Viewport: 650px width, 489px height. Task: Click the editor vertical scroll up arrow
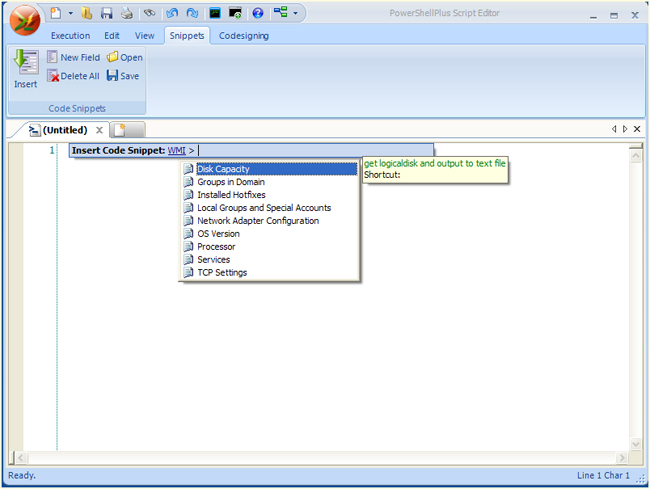coord(636,156)
